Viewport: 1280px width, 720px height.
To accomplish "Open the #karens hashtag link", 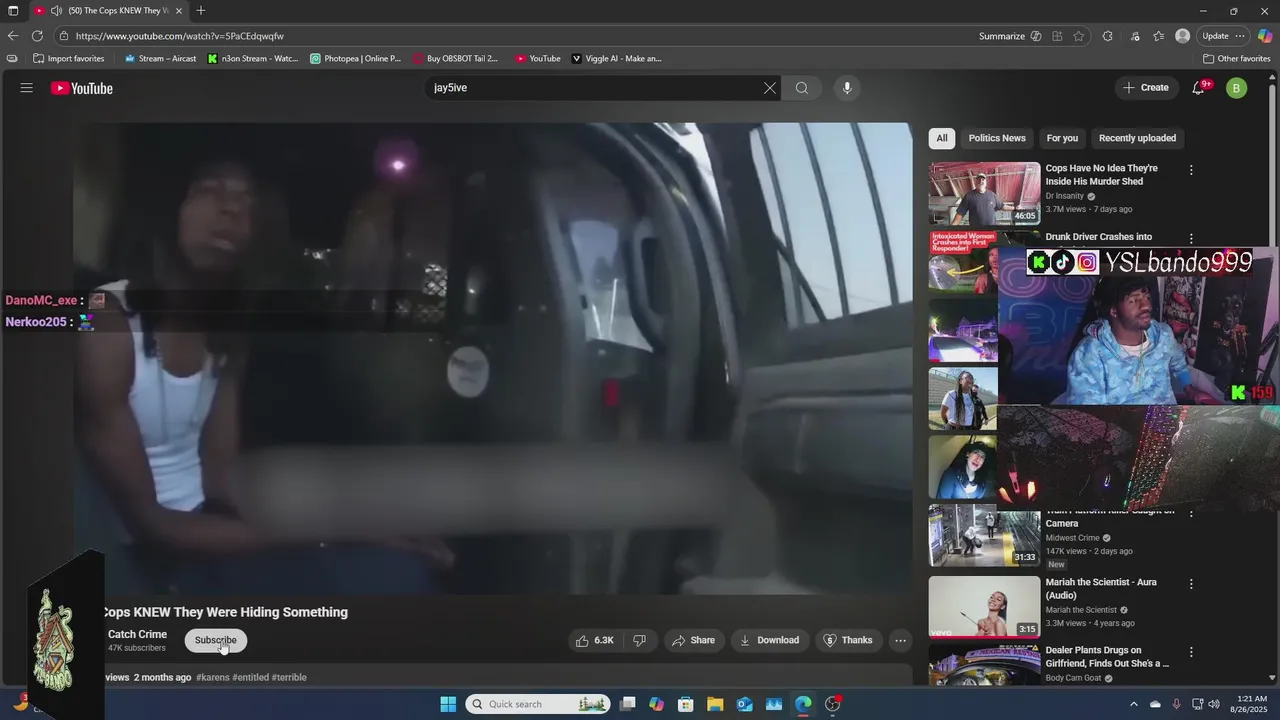I will 212,677.
